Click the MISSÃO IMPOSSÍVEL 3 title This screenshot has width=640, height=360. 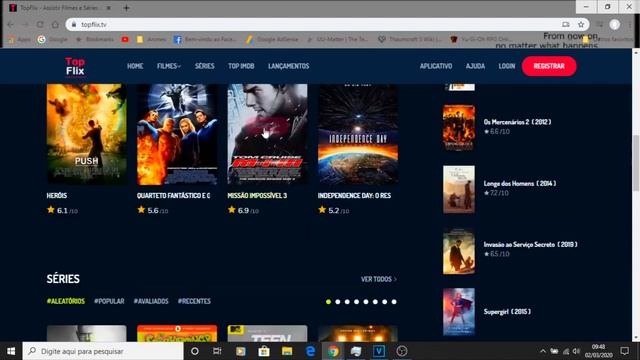pos(257,196)
